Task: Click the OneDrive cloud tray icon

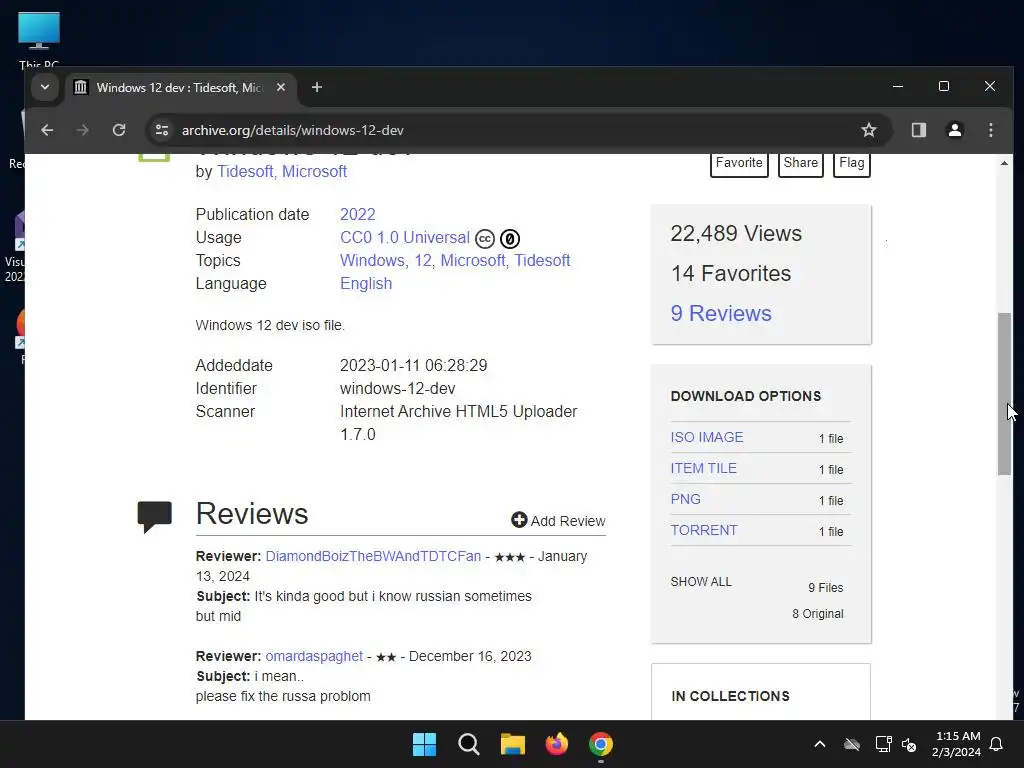Action: 852,744
